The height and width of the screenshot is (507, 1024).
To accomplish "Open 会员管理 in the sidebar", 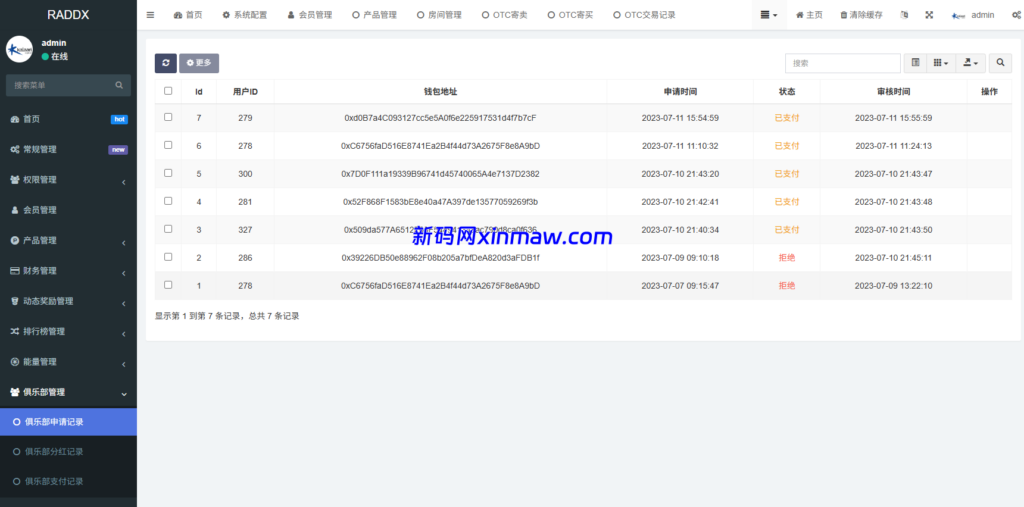I will [x=68, y=210].
